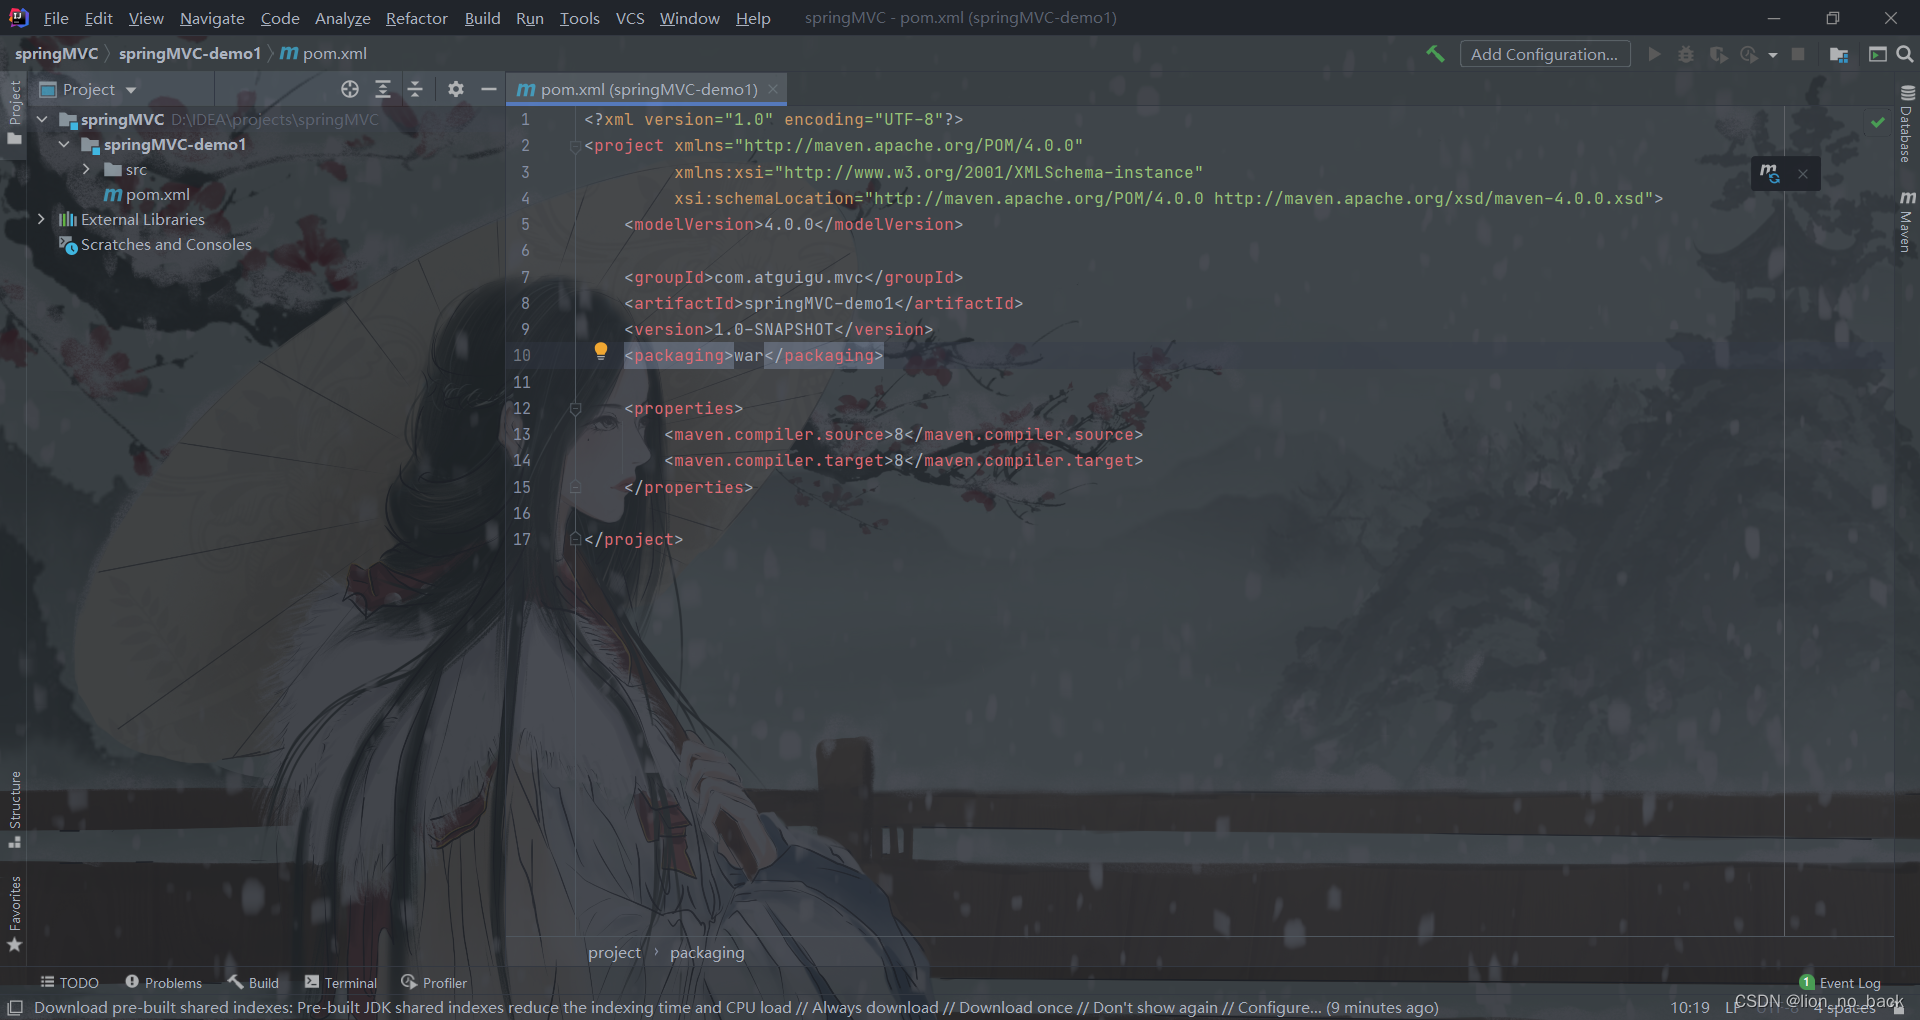
Task: Open the TODO tool window
Action: pos(70,983)
